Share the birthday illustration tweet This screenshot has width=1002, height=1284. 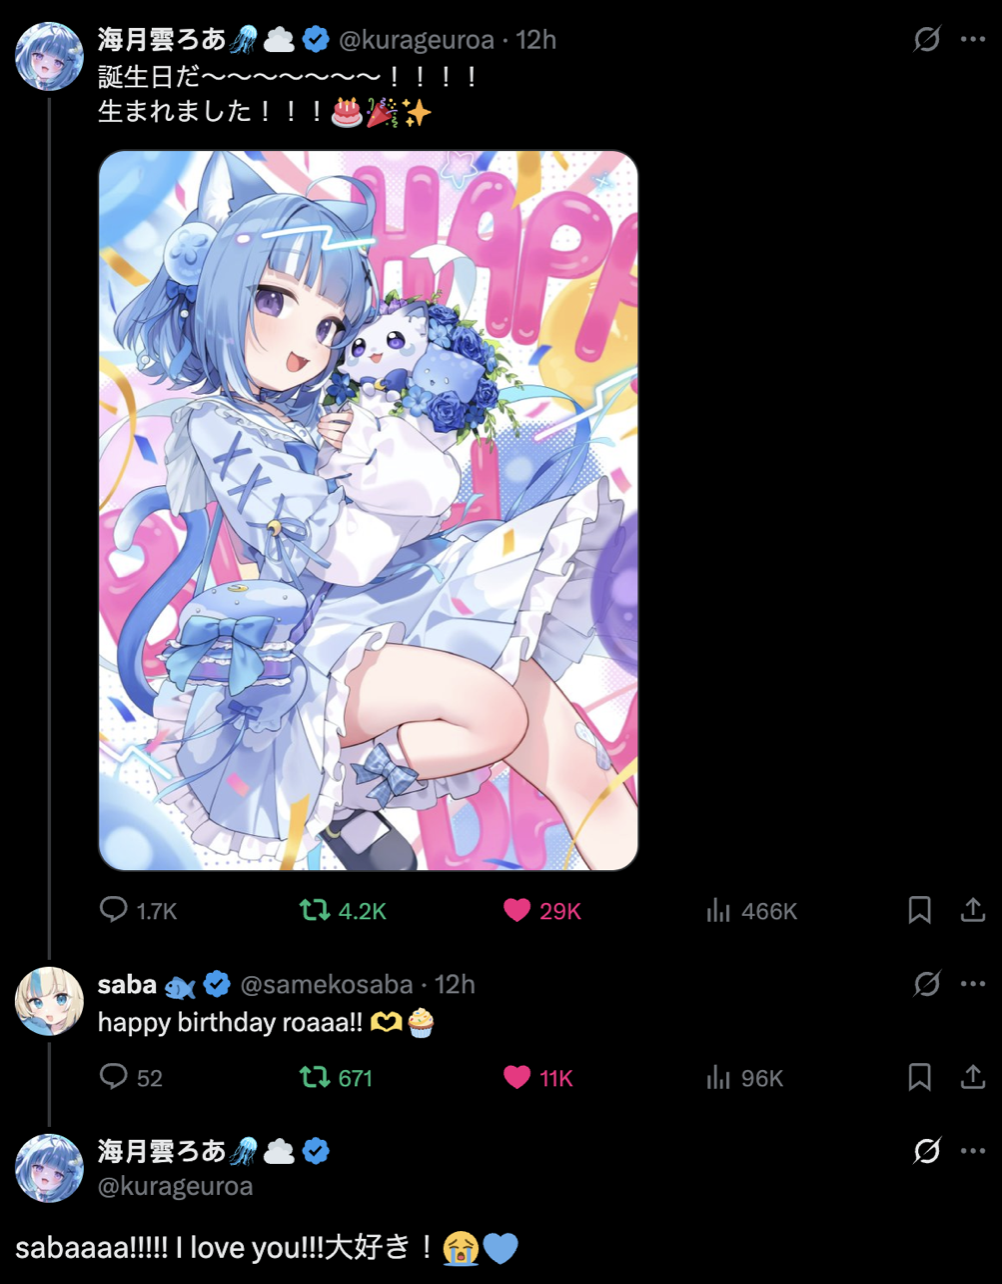pyautogui.click(x=972, y=910)
